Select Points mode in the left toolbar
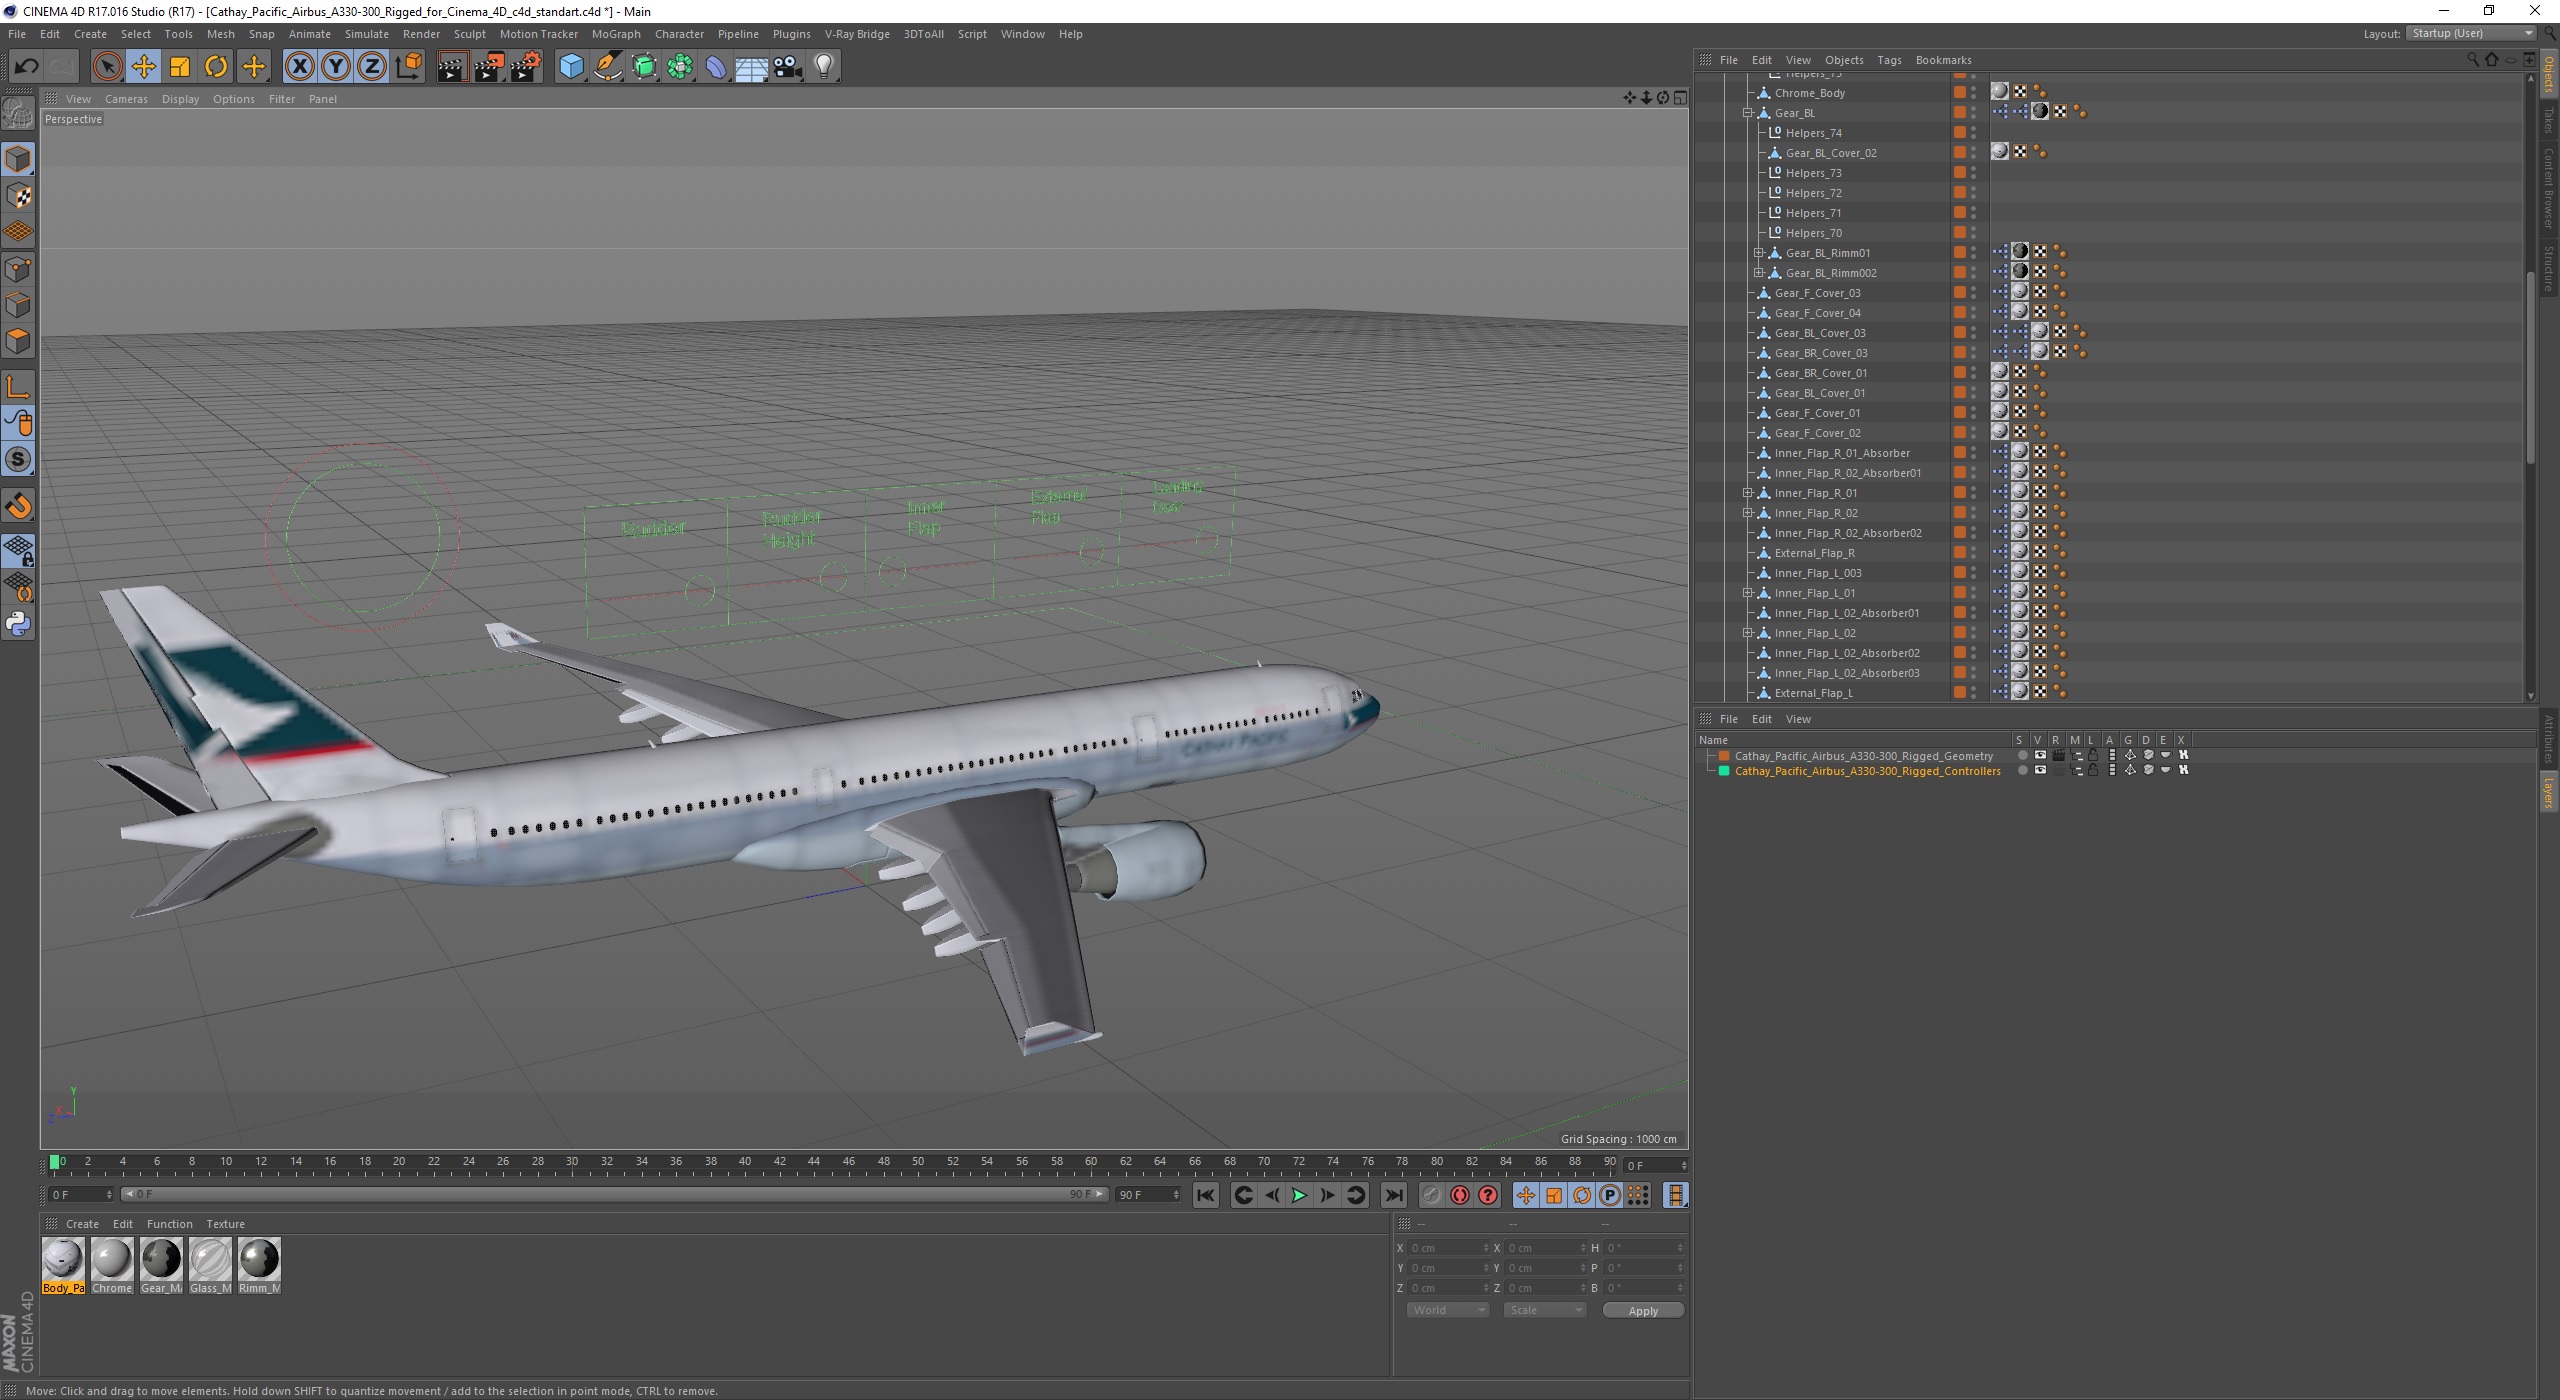Viewport: 2560px width, 1400px height. click(x=18, y=269)
